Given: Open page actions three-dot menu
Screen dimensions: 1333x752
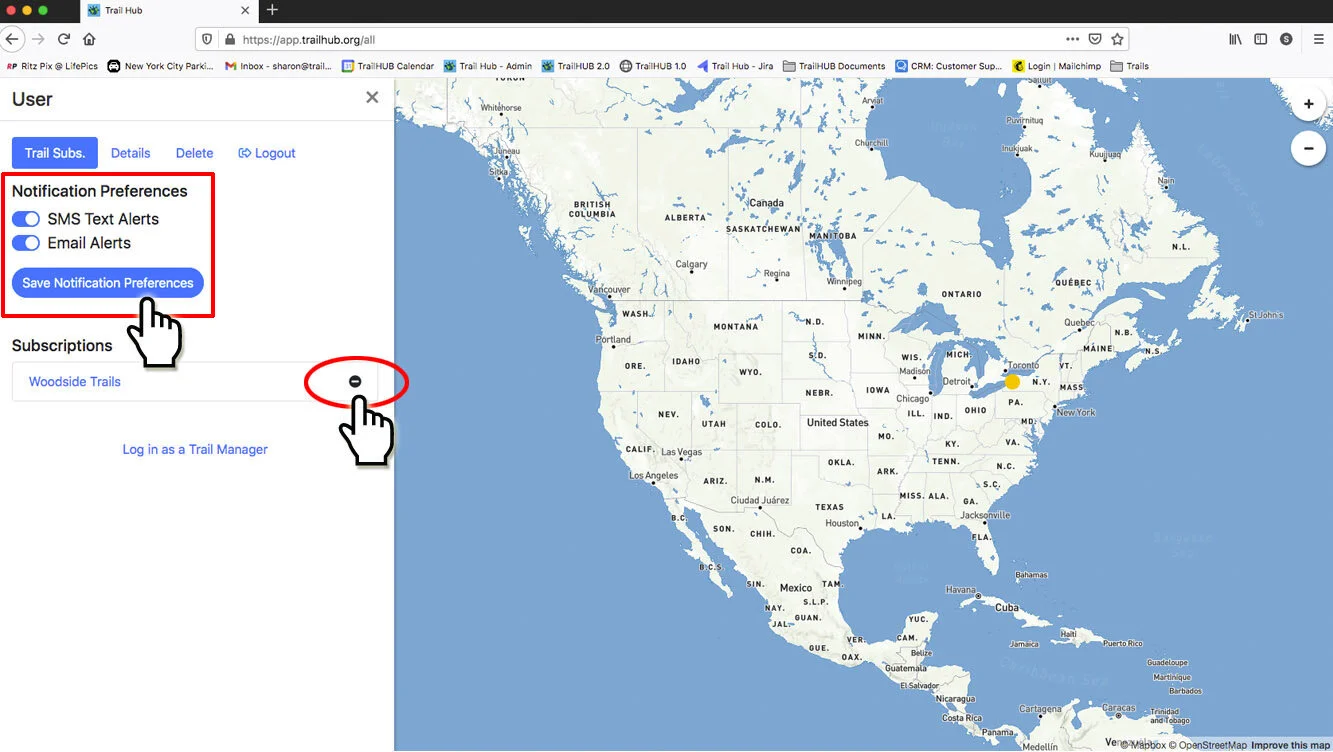Looking at the screenshot, I should click(1072, 39).
